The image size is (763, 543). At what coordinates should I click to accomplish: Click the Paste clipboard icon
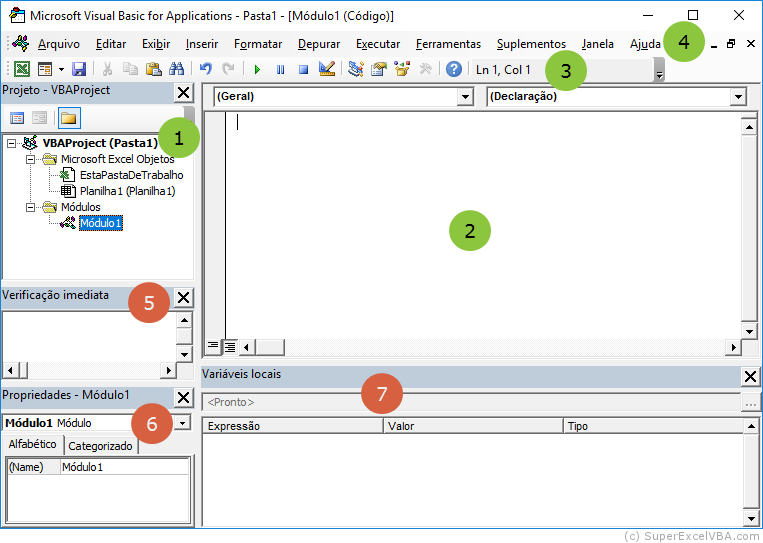coord(154,69)
